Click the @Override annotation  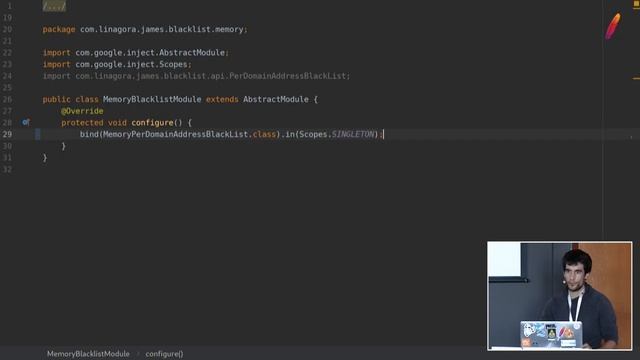coord(82,111)
